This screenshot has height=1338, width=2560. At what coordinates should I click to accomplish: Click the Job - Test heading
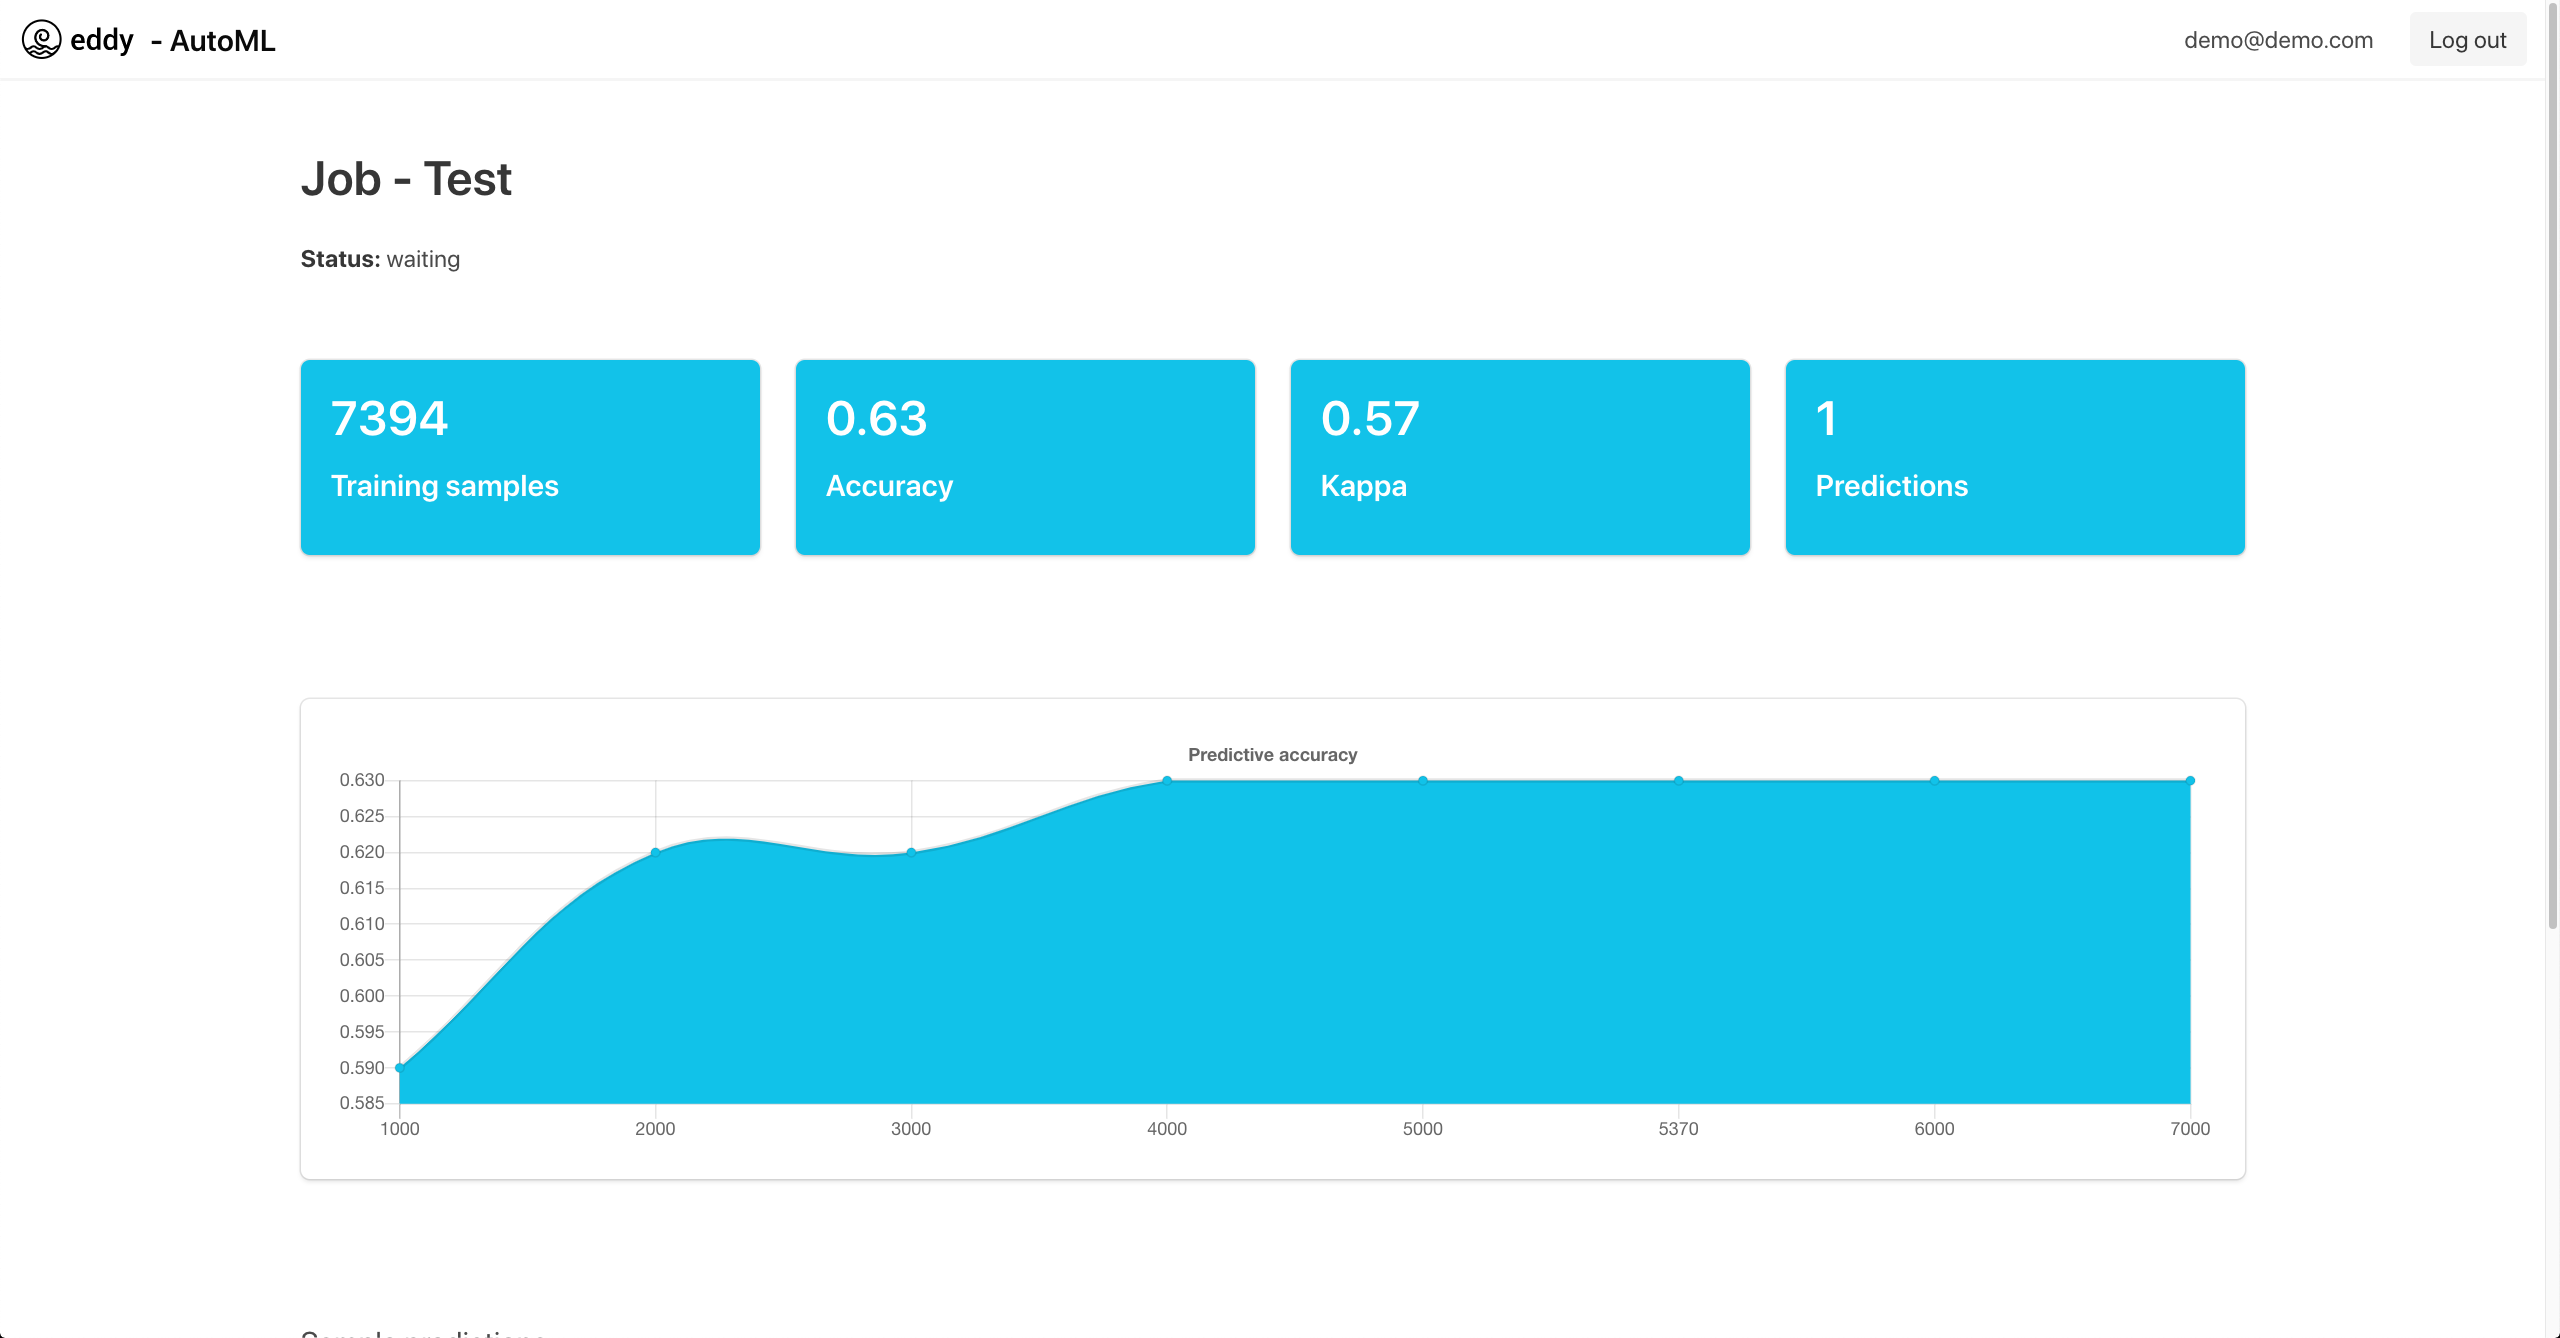pyautogui.click(x=406, y=180)
